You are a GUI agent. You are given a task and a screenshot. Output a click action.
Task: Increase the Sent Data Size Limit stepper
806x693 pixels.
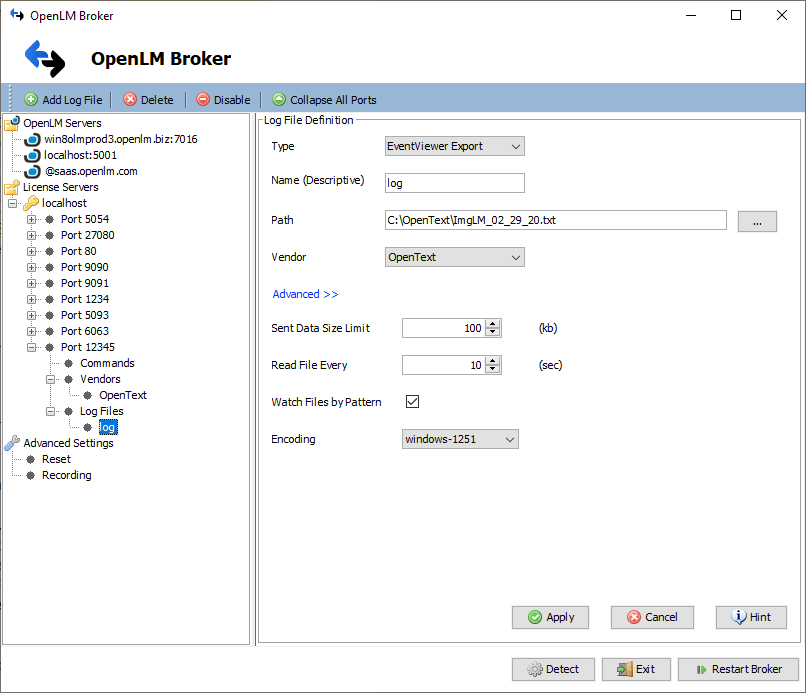(492, 324)
